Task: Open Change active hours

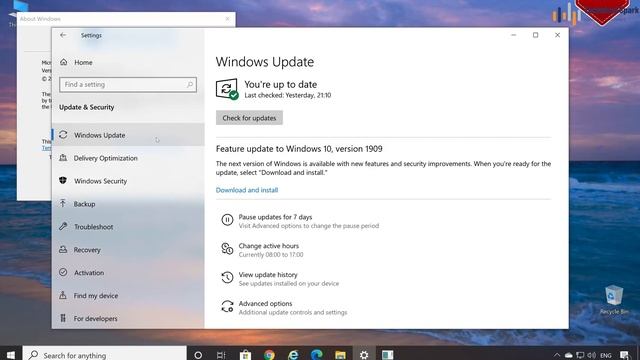Action: pos(269,246)
